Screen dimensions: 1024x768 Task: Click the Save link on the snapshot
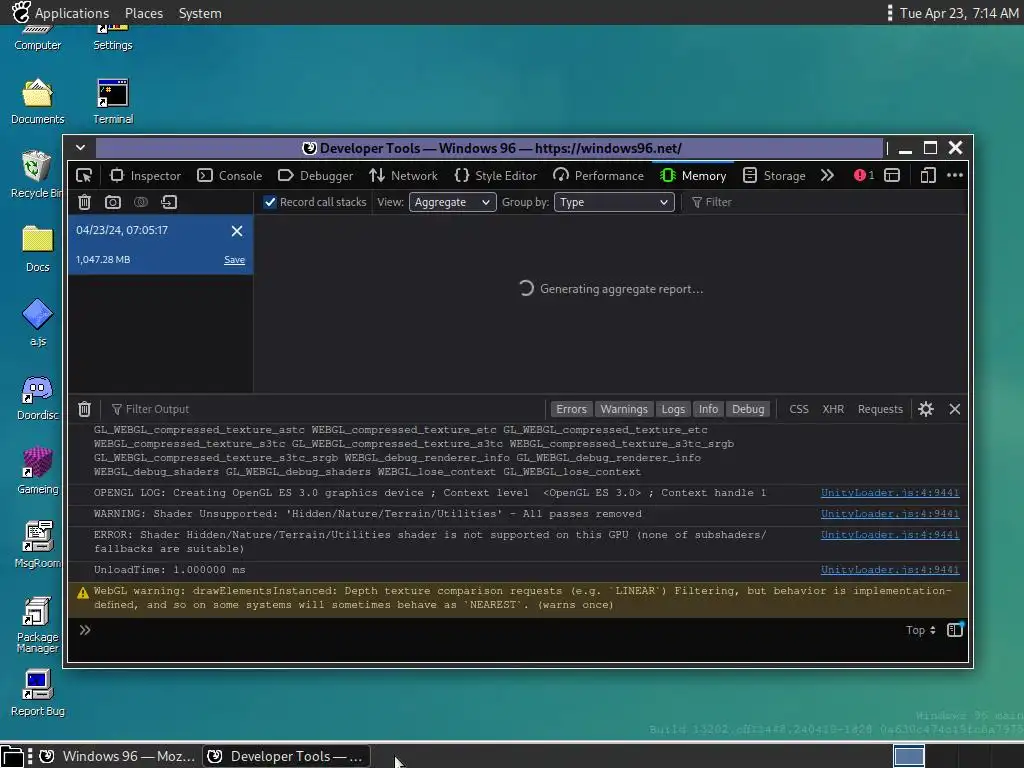coord(234,260)
